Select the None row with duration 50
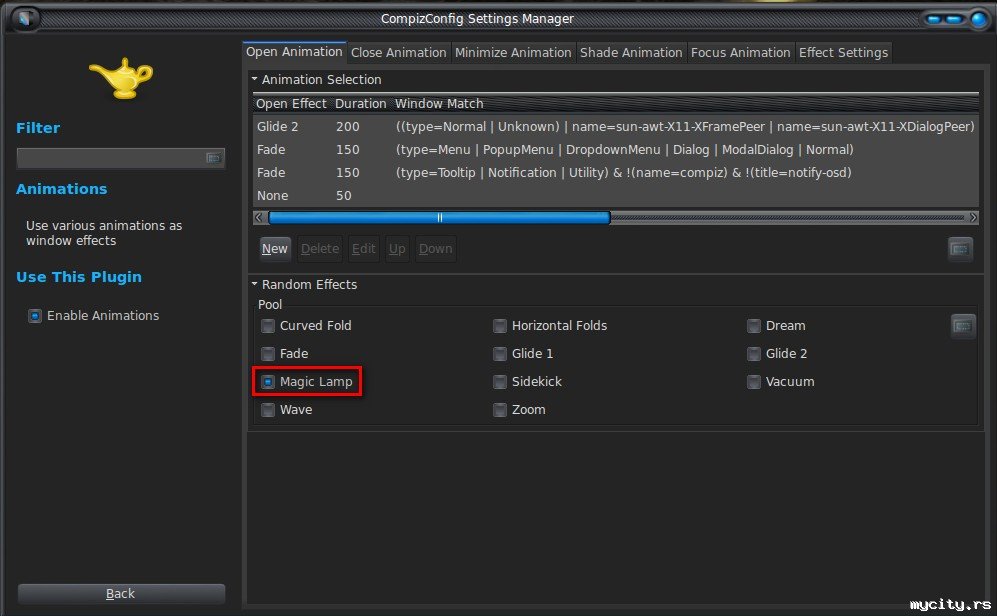 pyautogui.click(x=615, y=196)
